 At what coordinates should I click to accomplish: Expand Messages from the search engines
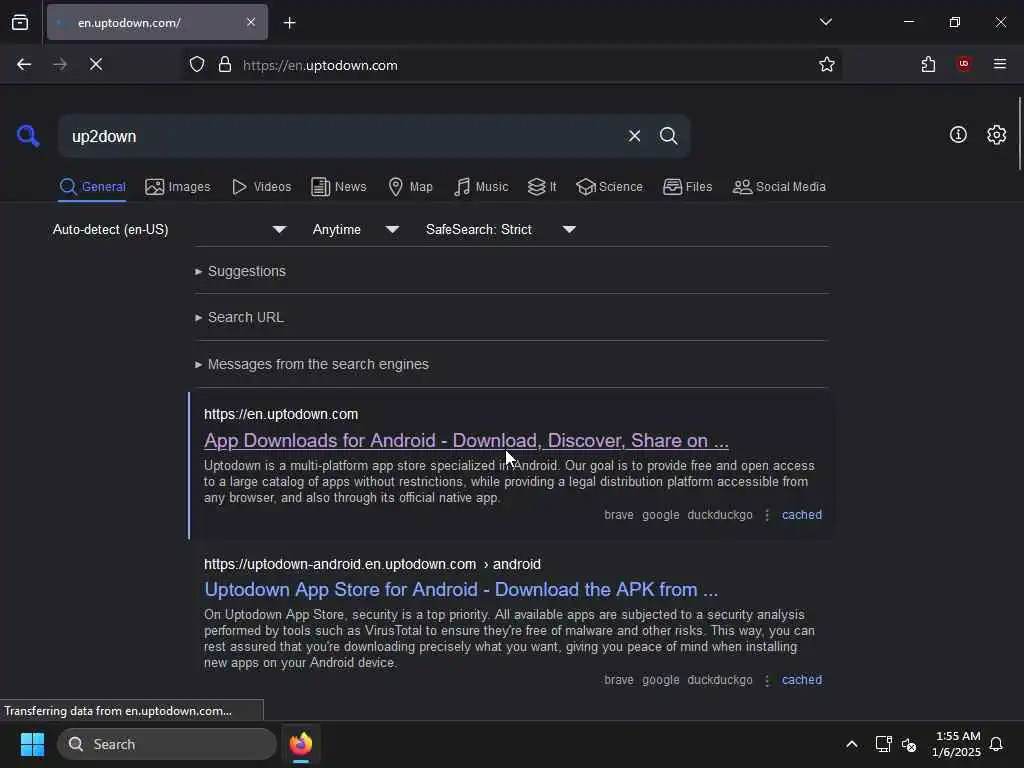[312, 364]
